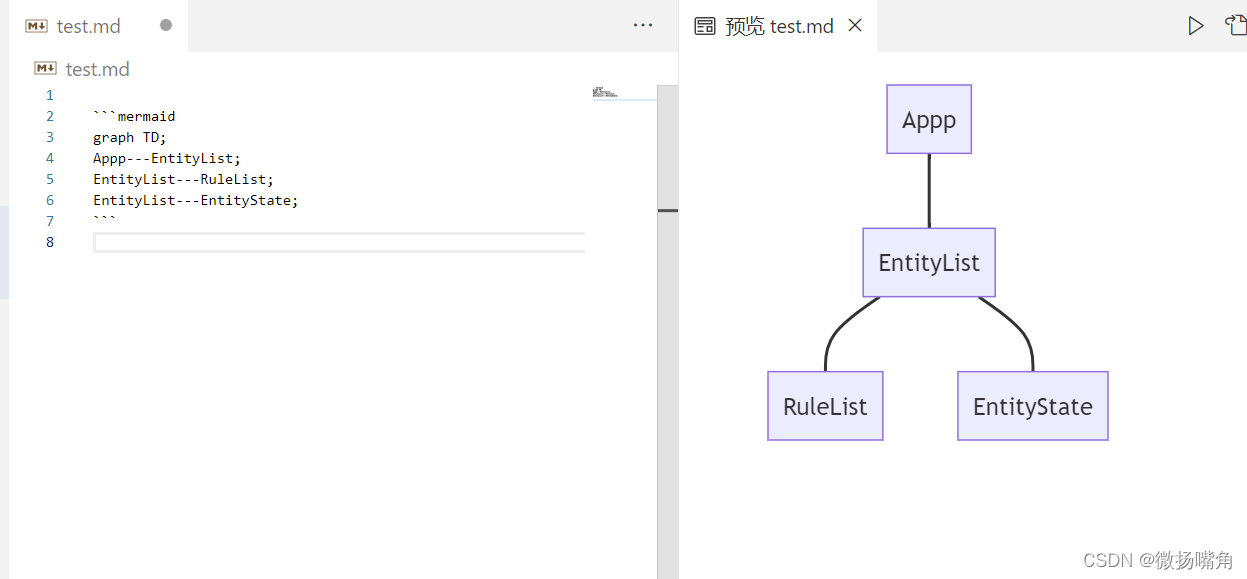Click the editor vertical scrollbar
The height and width of the screenshot is (579, 1247).
click(668, 332)
